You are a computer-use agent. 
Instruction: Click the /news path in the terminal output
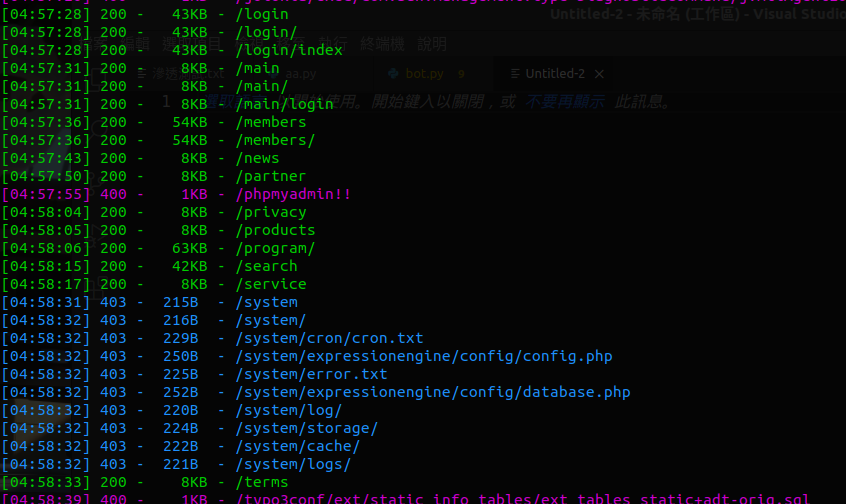257,158
